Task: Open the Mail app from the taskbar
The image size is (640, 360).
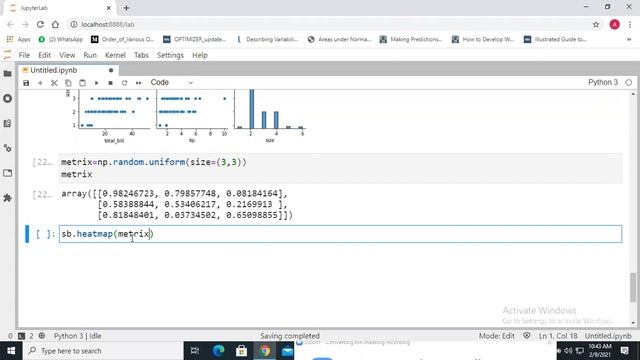Action: coord(287,351)
